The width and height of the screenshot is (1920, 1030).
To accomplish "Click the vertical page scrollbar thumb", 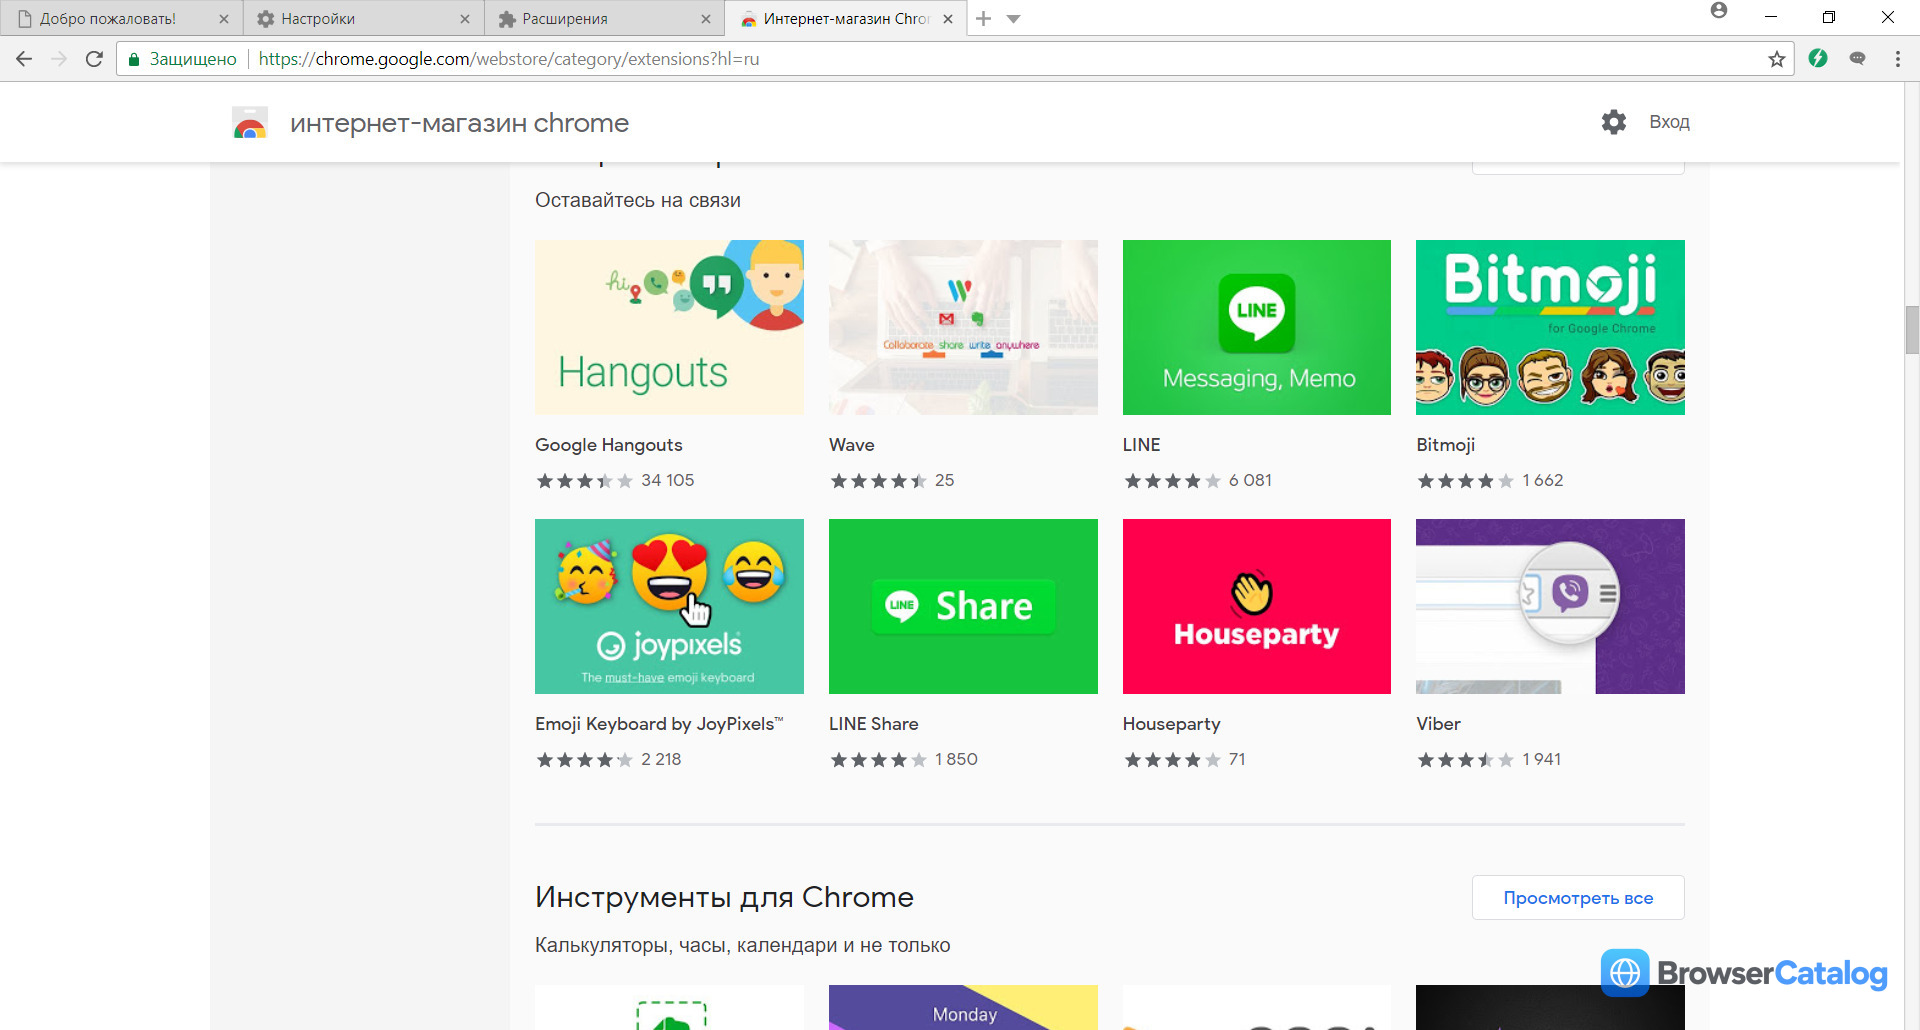I will click(x=1911, y=330).
